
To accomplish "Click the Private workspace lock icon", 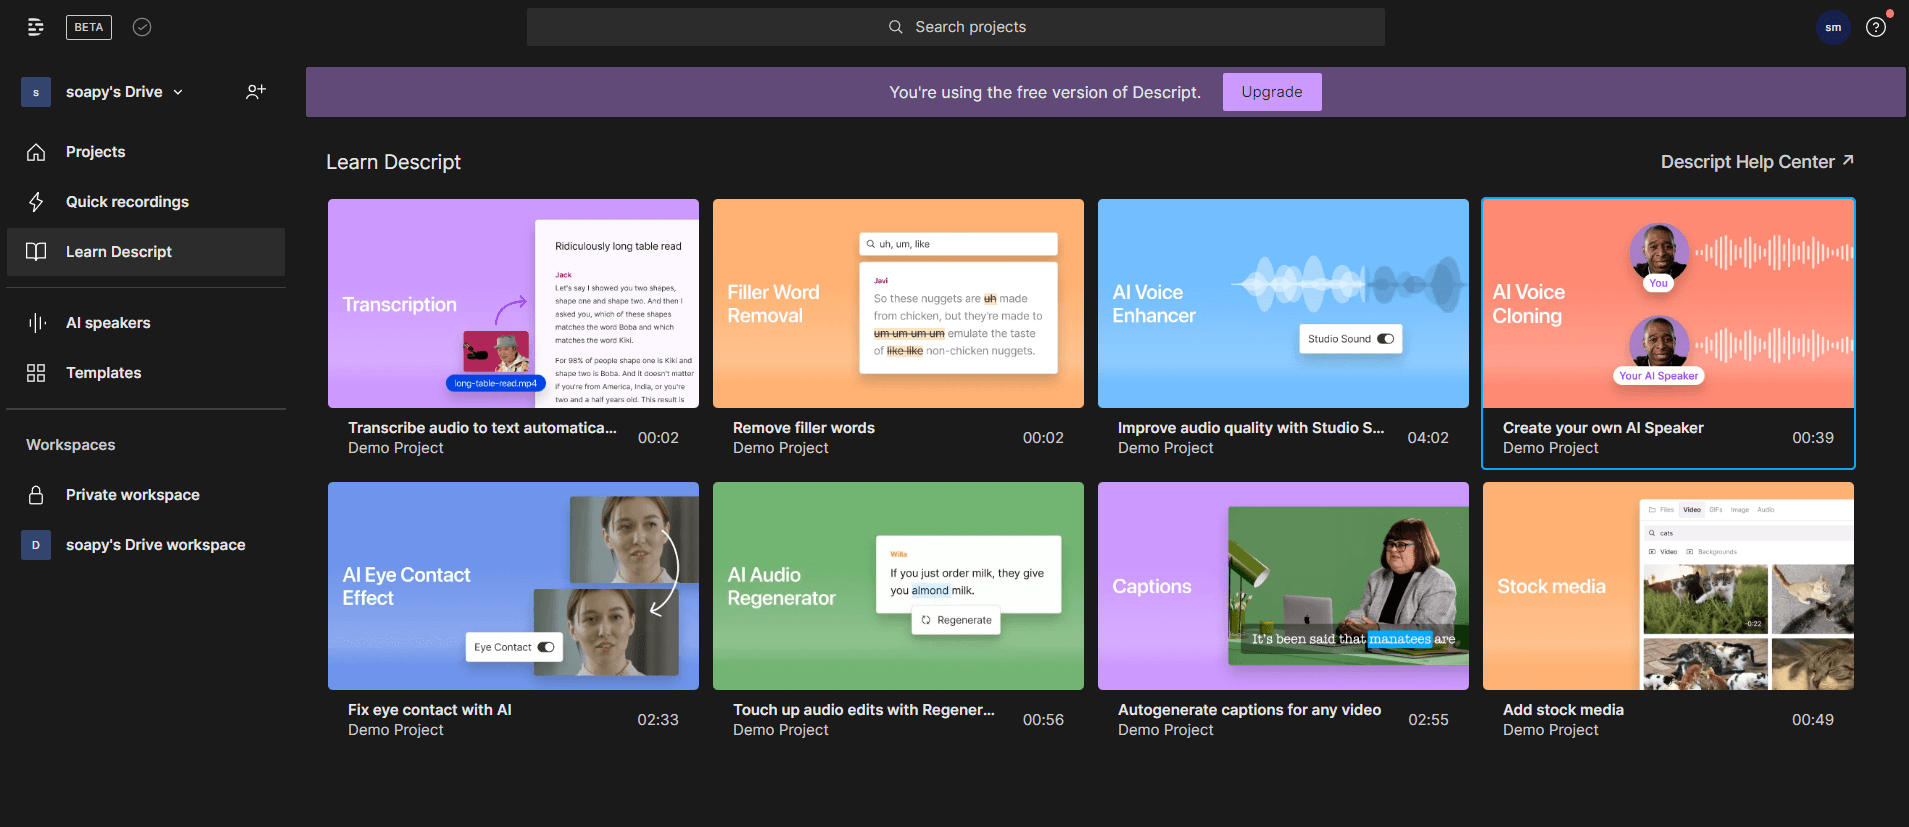I will click(36, 495).
